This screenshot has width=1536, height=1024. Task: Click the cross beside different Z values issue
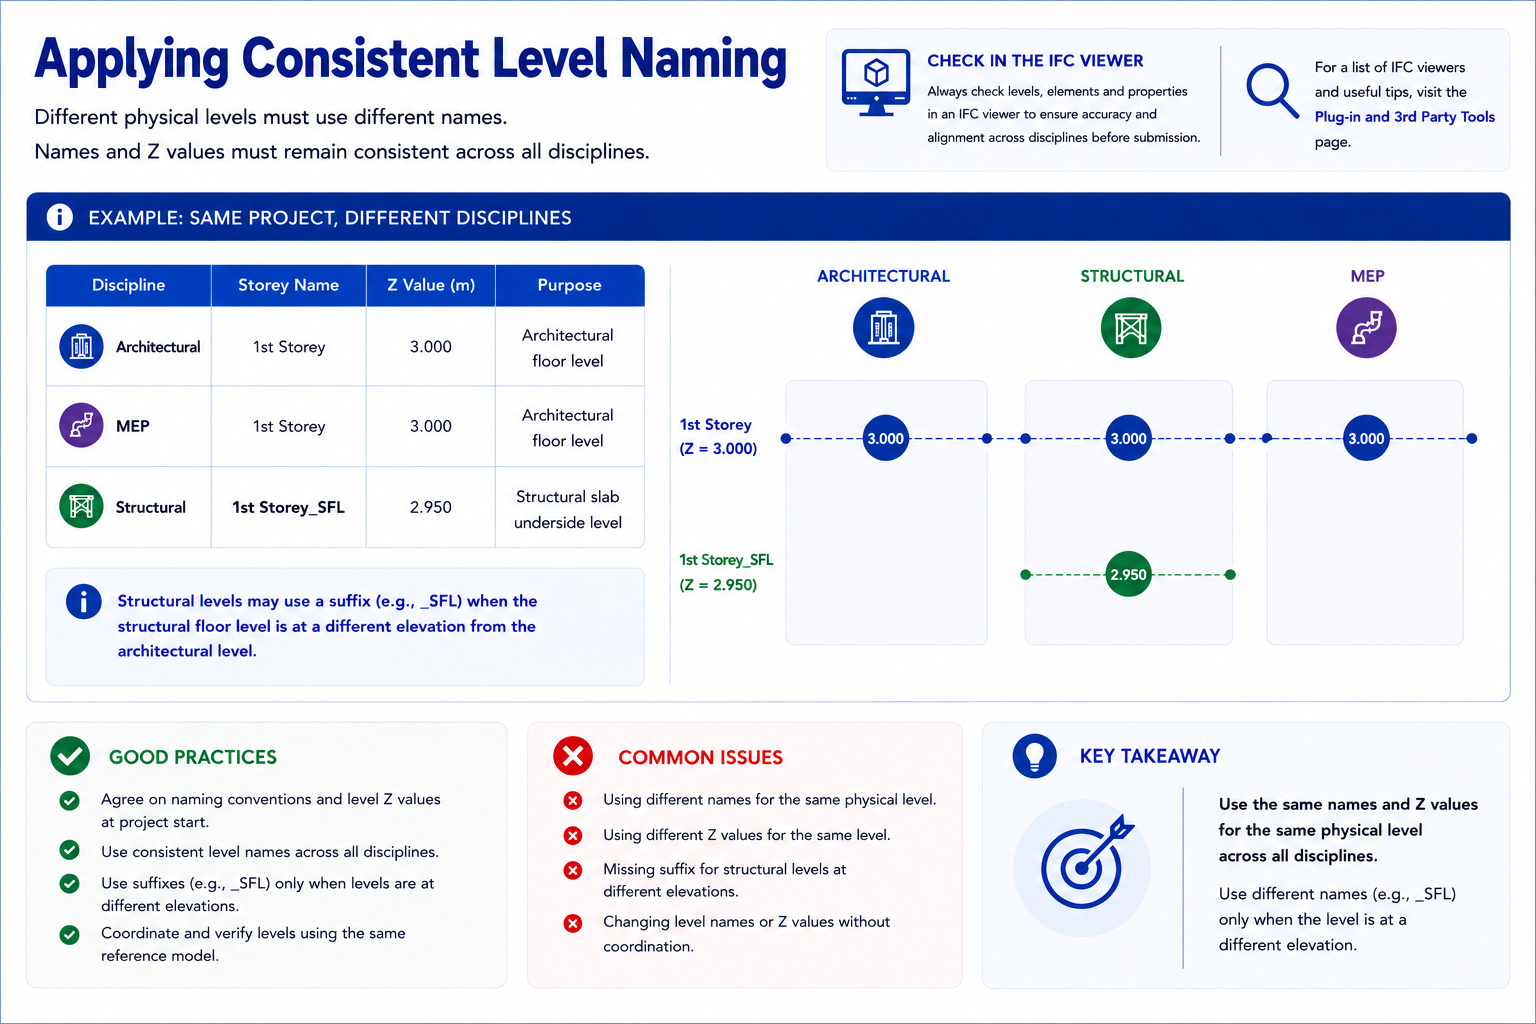pyautogui.click(x=573, y=835)
